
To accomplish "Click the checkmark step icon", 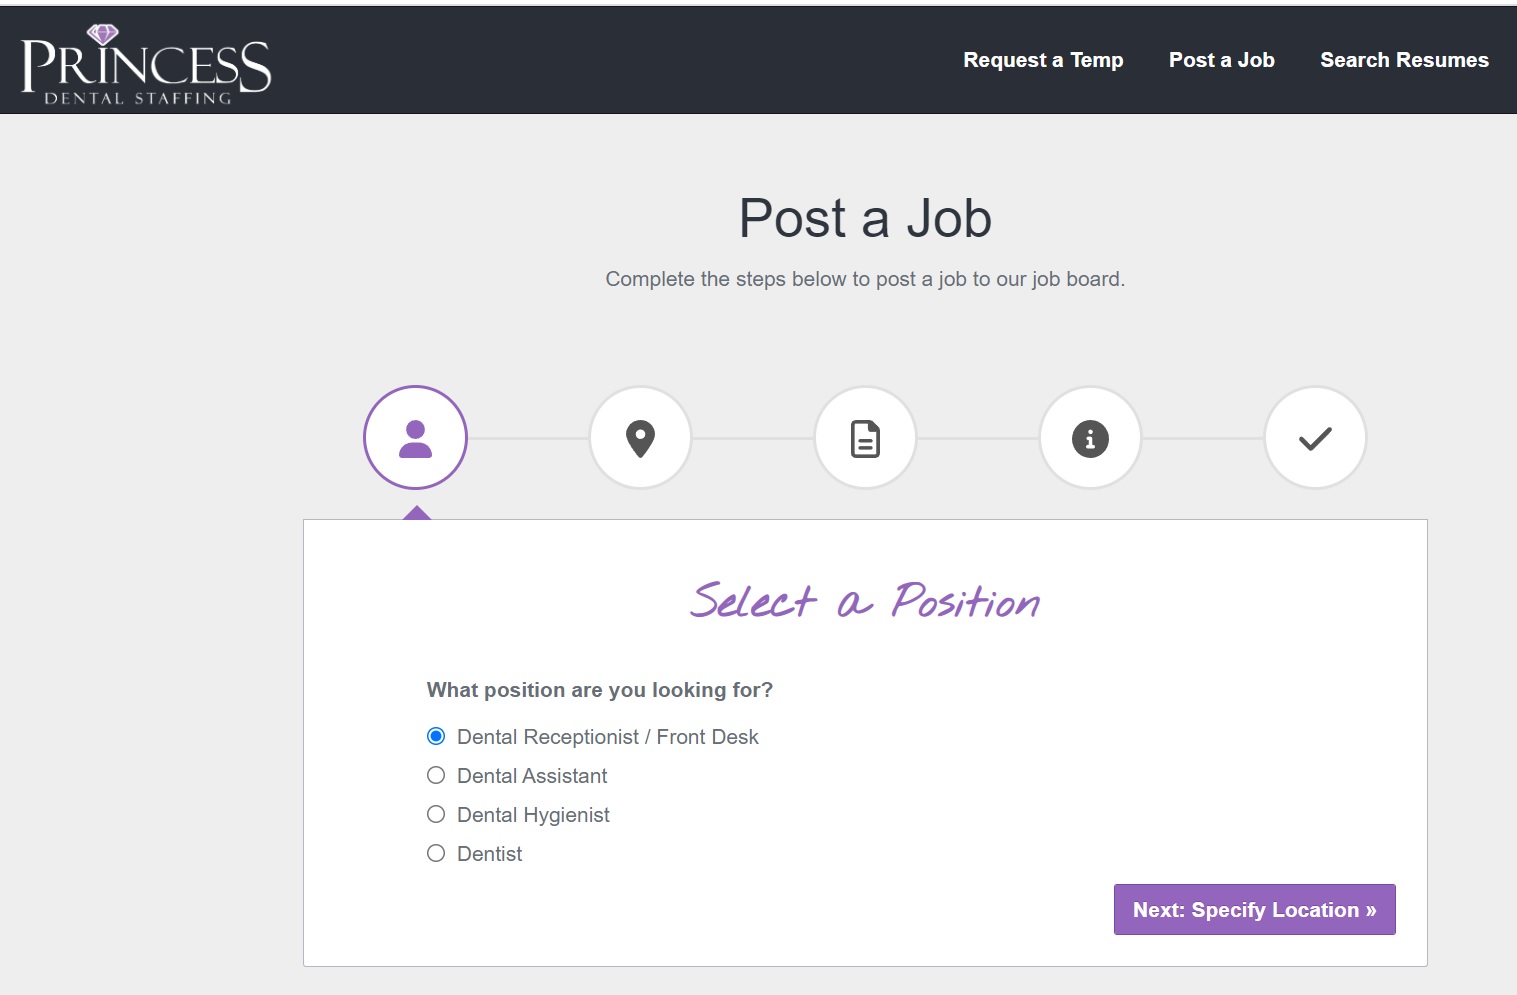I will pos(1315,438).
